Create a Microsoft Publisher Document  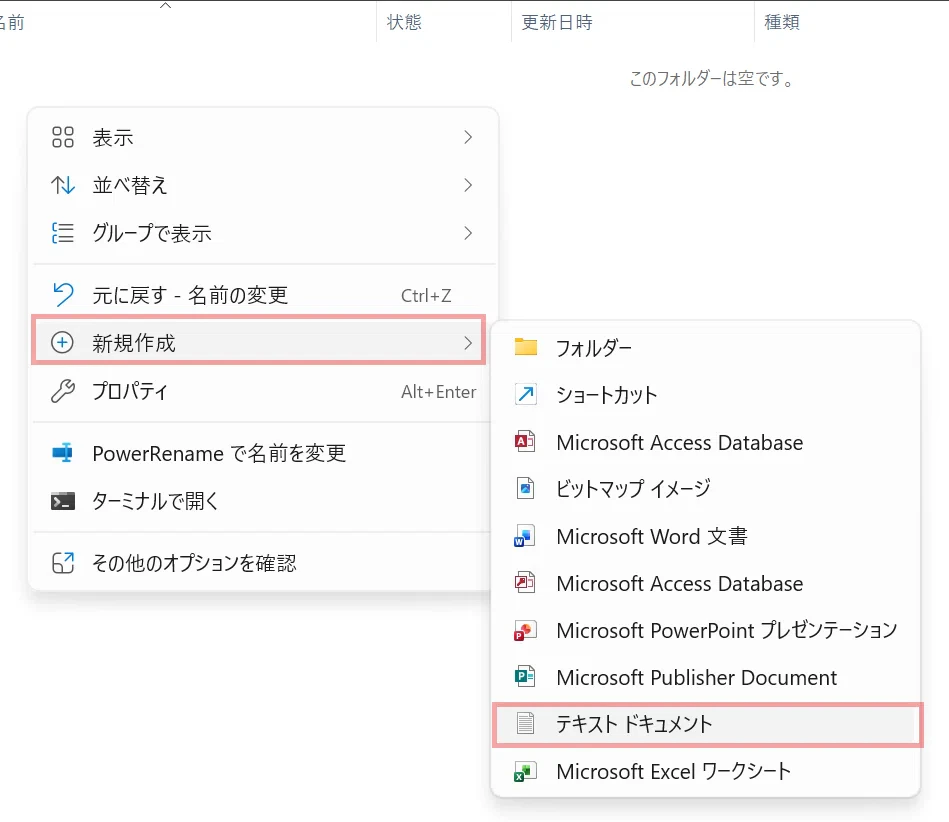(x=706, y=677)
